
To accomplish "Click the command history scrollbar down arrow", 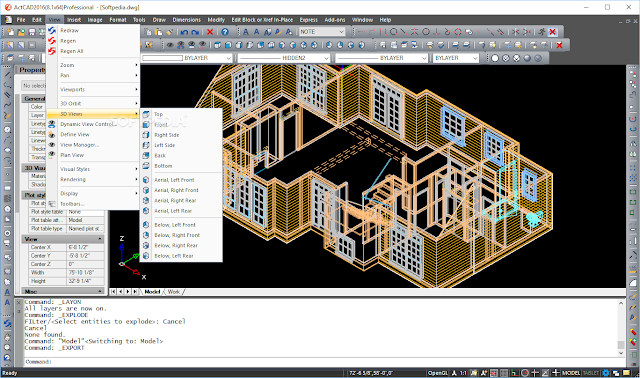I will 621,353.
